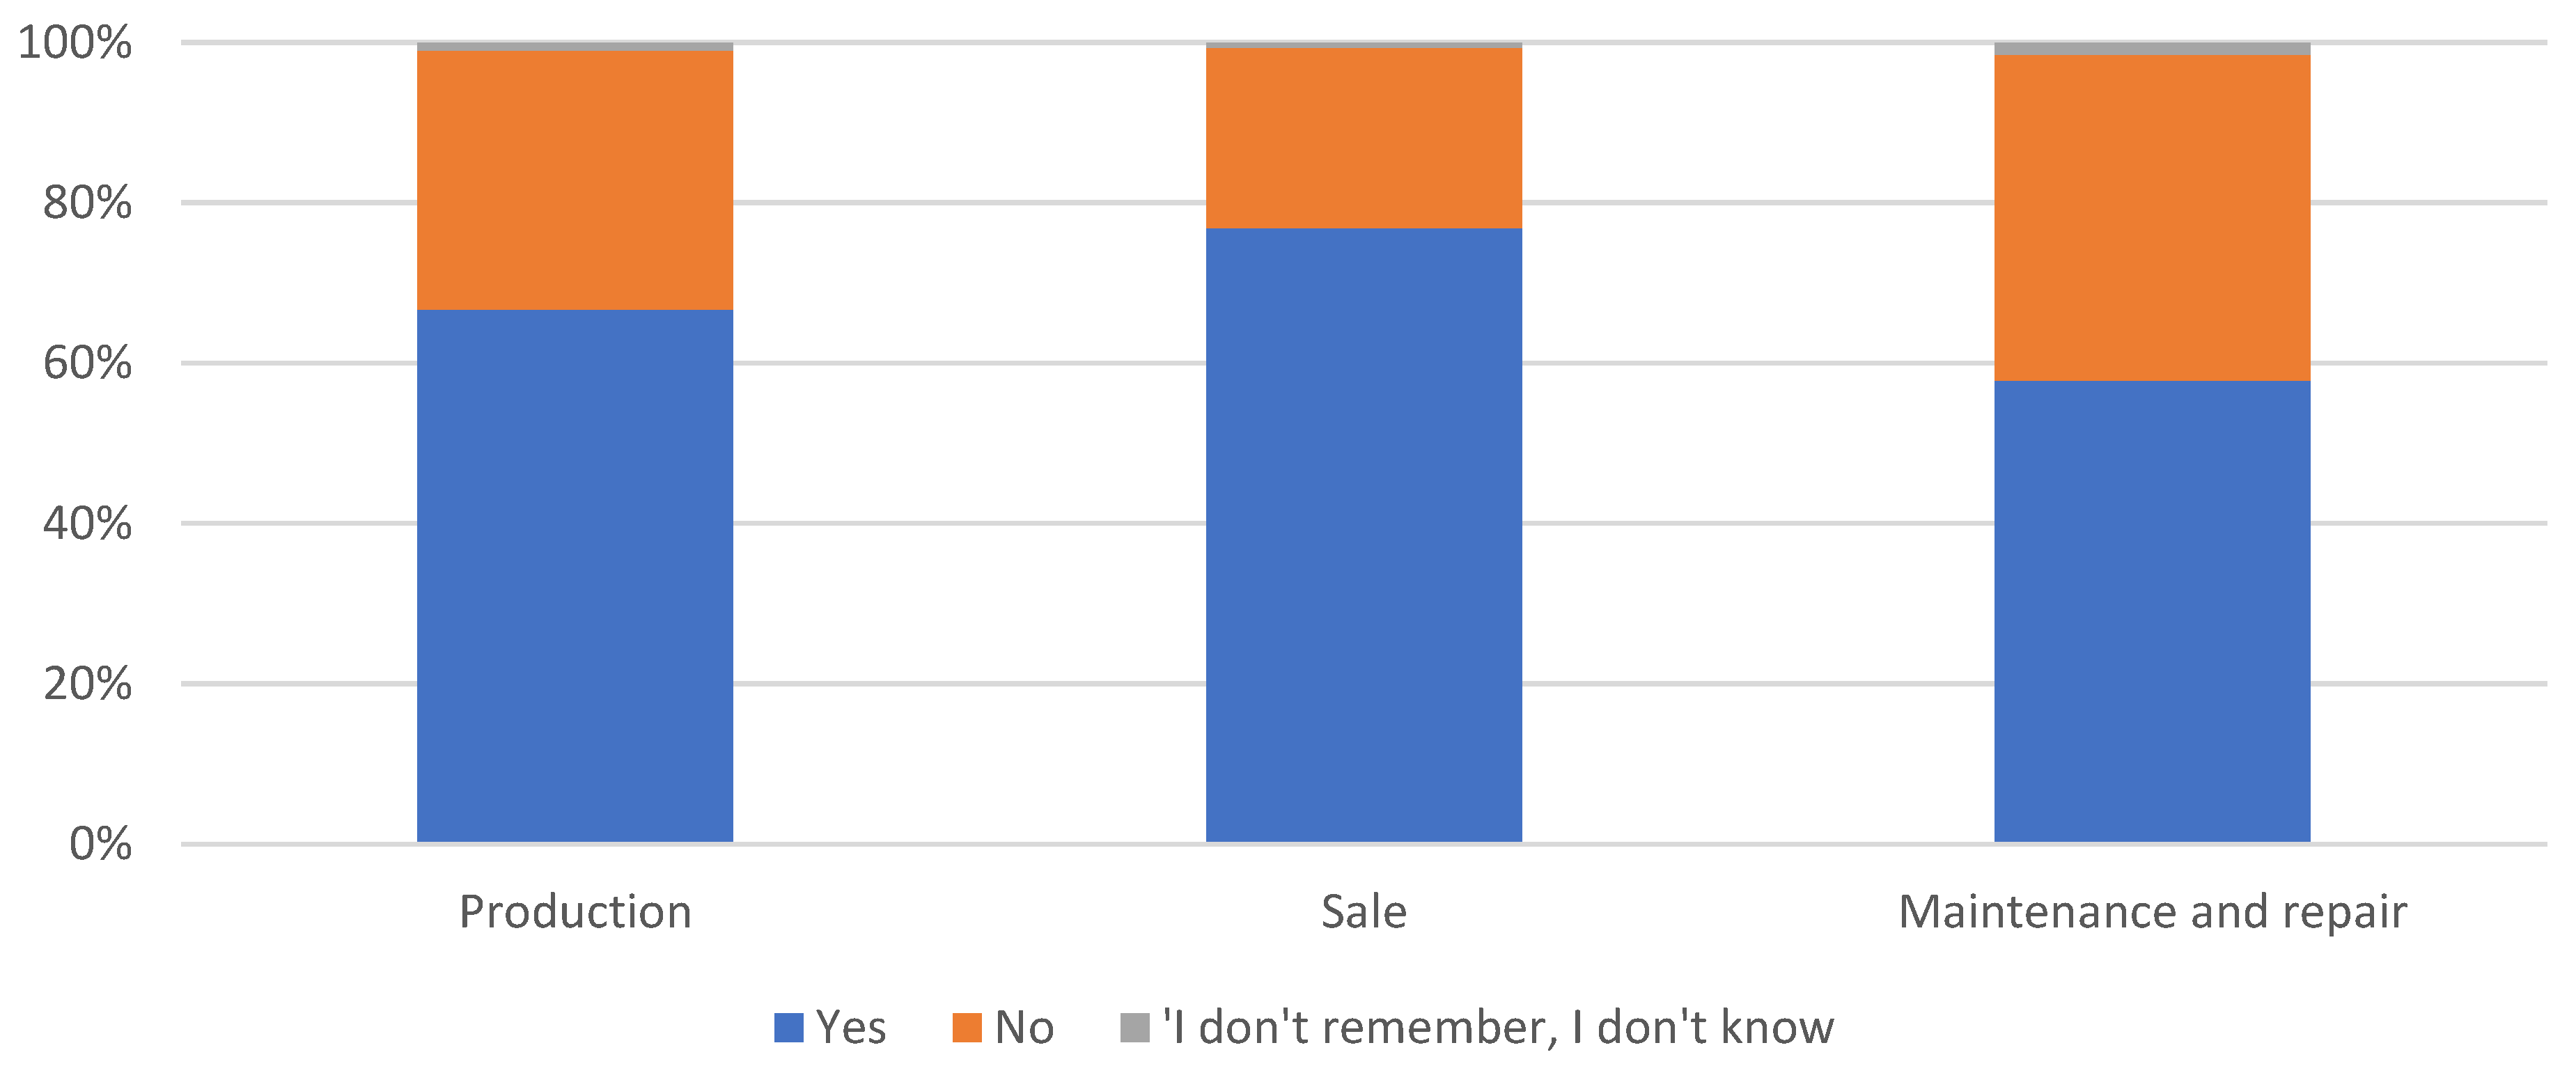Click the orange No segment of Sale bar
This screenshot has width=2576, height=1066.
[1363, 137]
